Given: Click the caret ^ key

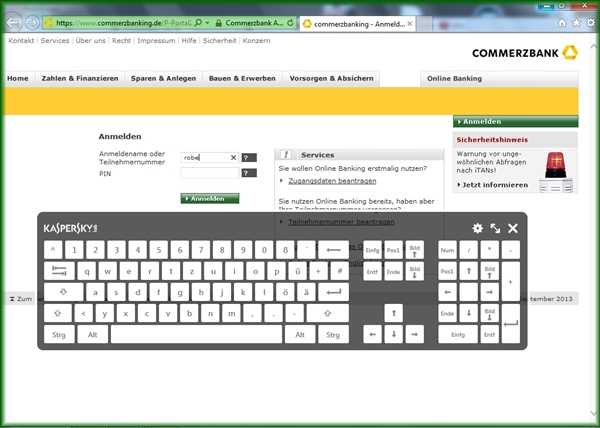Looking at the screenshot, I should [x=53, y=250].
